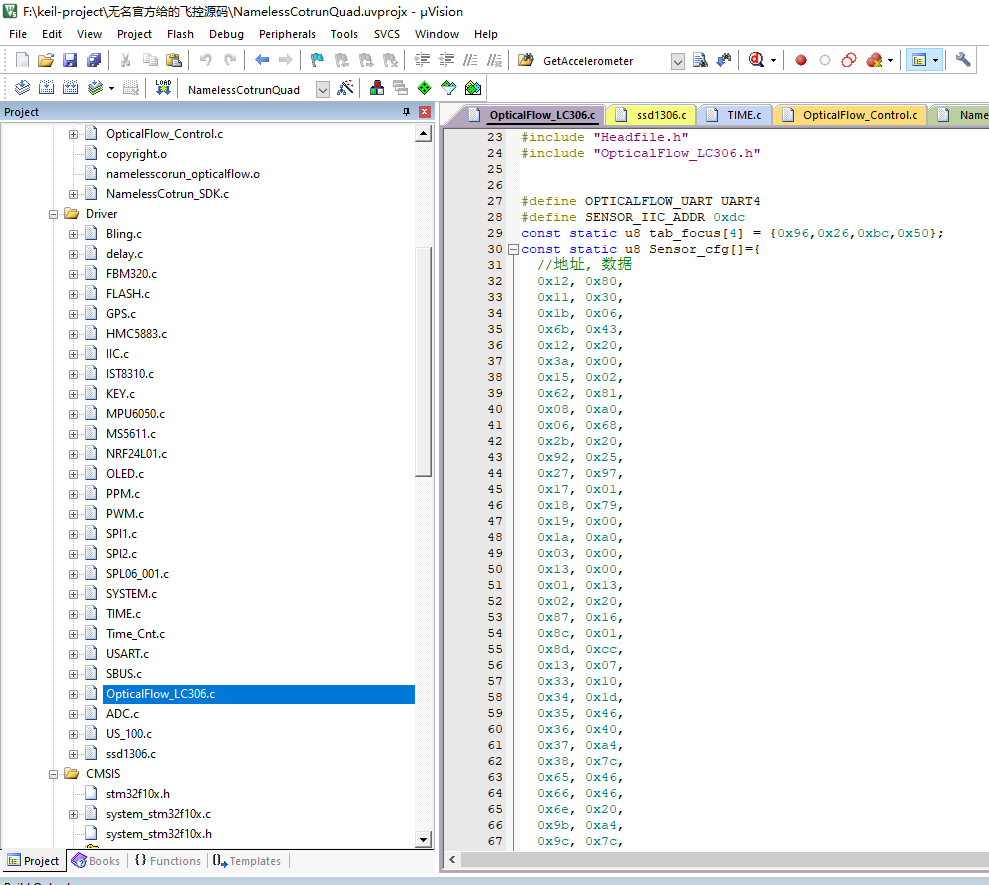Click the project tree vertical scrollbar
The width and height of the screenshot is (989, 885).
pyautogui.click(x=423, y=360)
